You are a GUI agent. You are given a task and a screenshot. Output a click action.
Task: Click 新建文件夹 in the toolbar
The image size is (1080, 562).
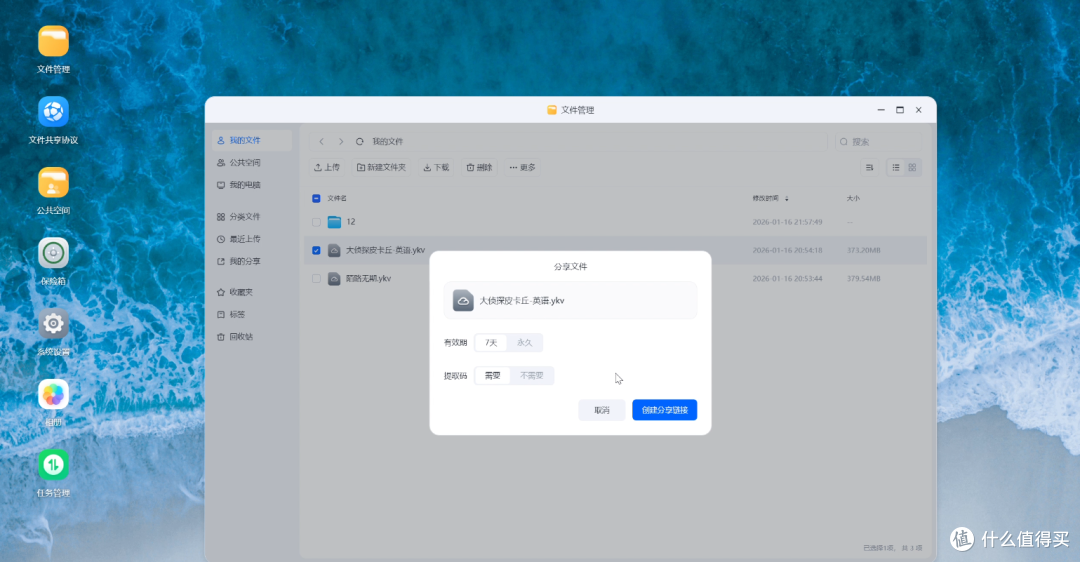click(382, 167)
